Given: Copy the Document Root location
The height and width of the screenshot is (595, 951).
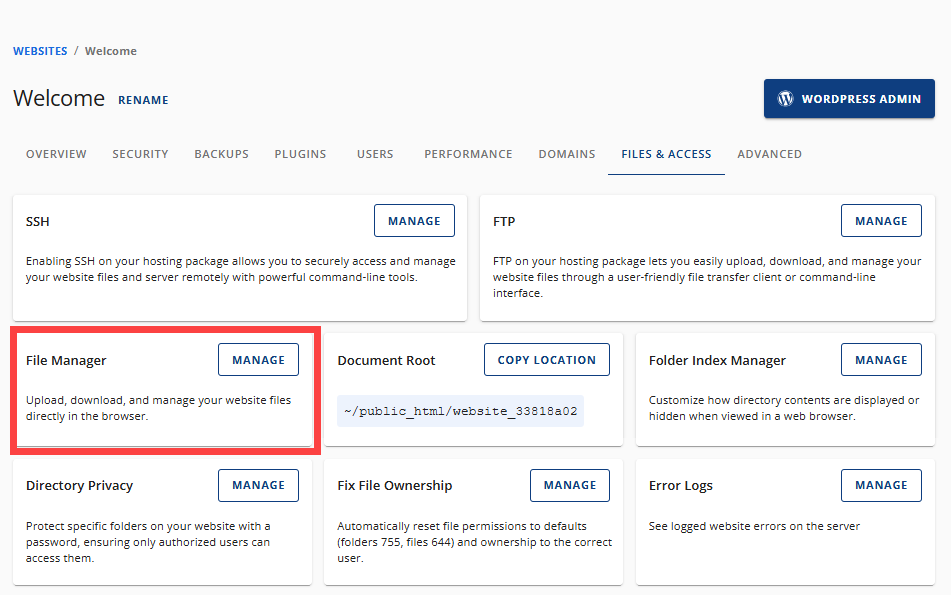Looking at the screenshot, I should [546, 359].
